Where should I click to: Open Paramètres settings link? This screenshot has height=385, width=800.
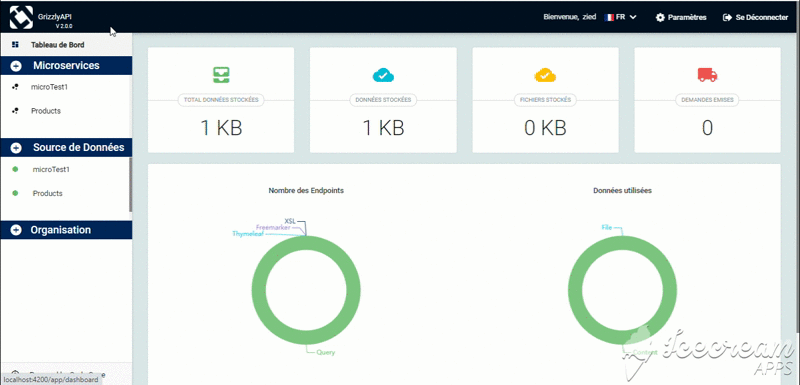(x=681, y=17)
